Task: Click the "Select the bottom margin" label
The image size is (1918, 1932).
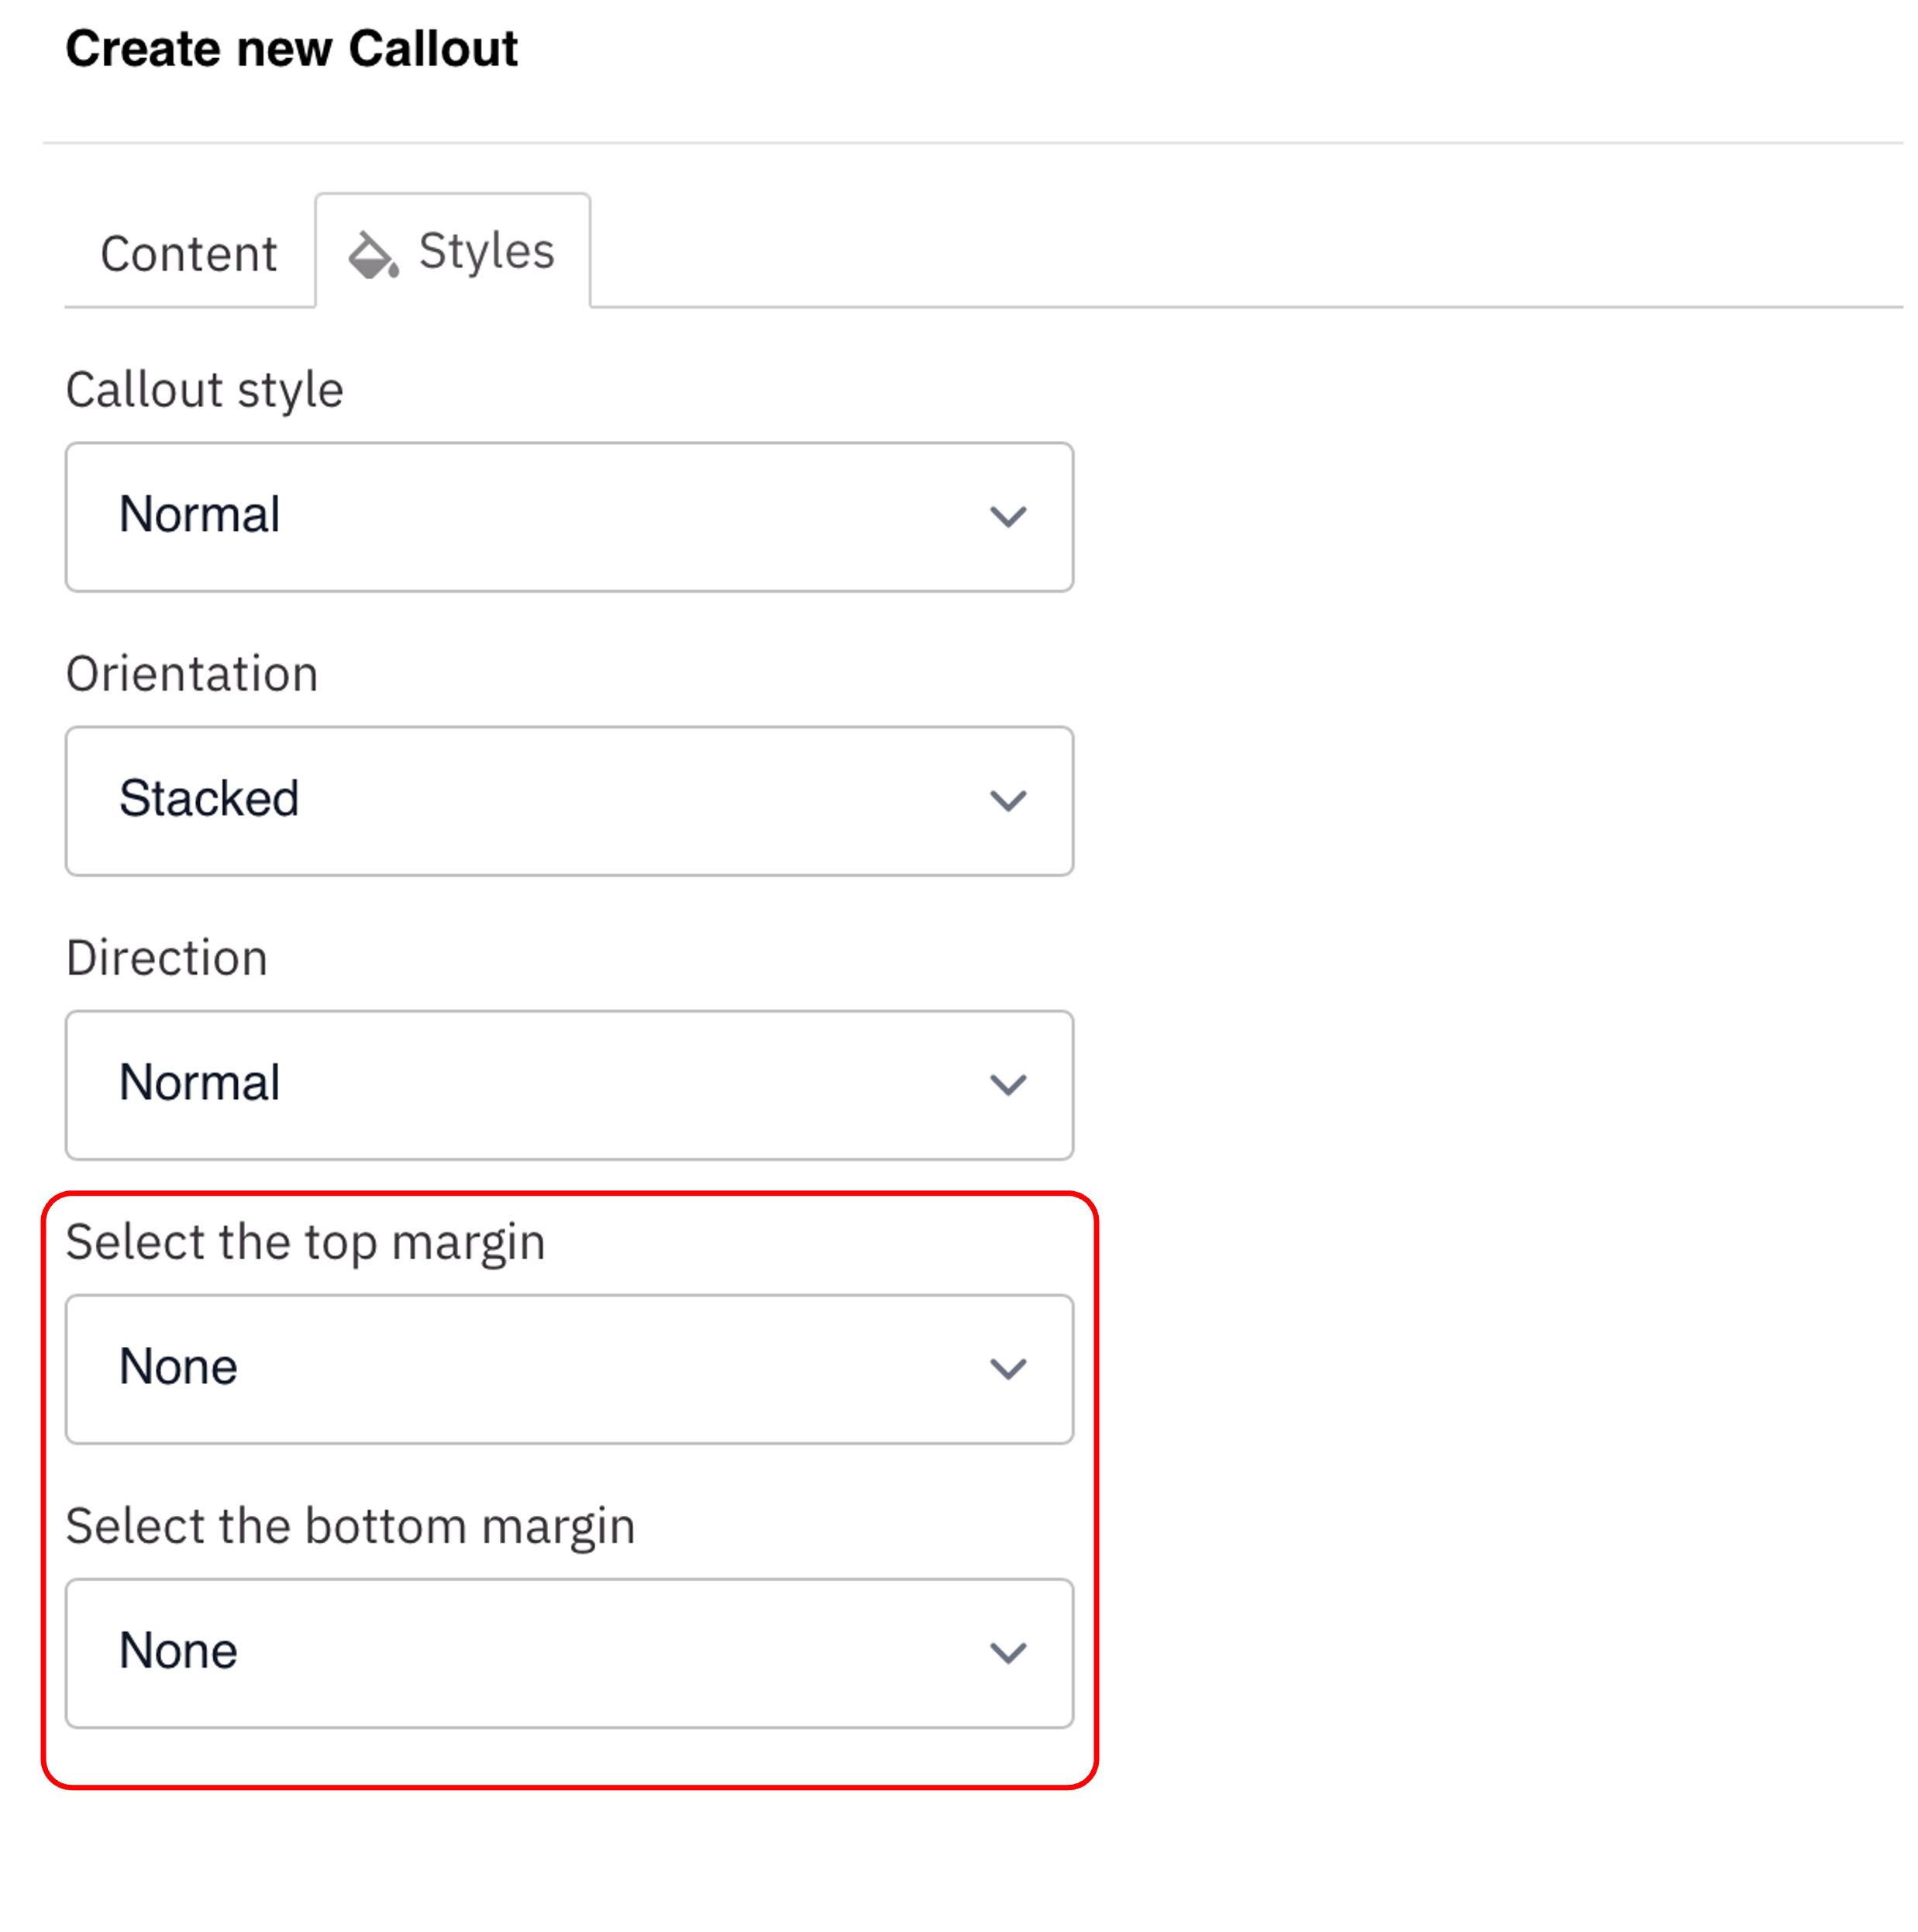Action: (x=350, y=1527)
